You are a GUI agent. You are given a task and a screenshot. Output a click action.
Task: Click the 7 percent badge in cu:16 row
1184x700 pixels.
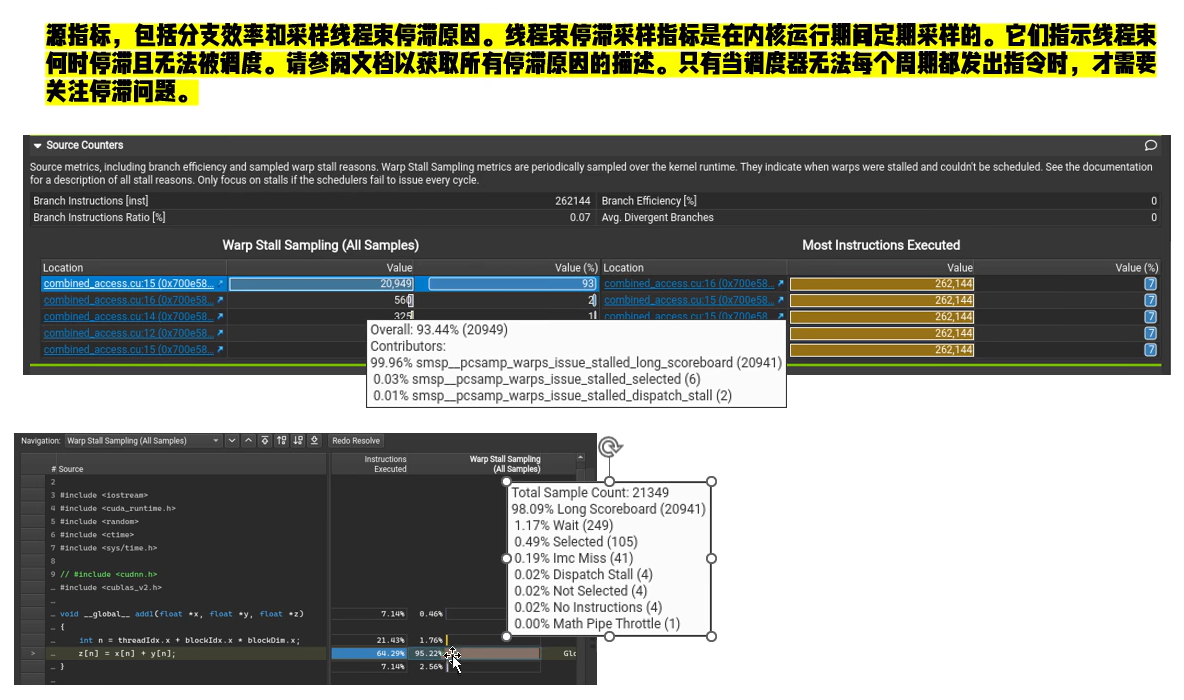click(x=1150, y=283)
